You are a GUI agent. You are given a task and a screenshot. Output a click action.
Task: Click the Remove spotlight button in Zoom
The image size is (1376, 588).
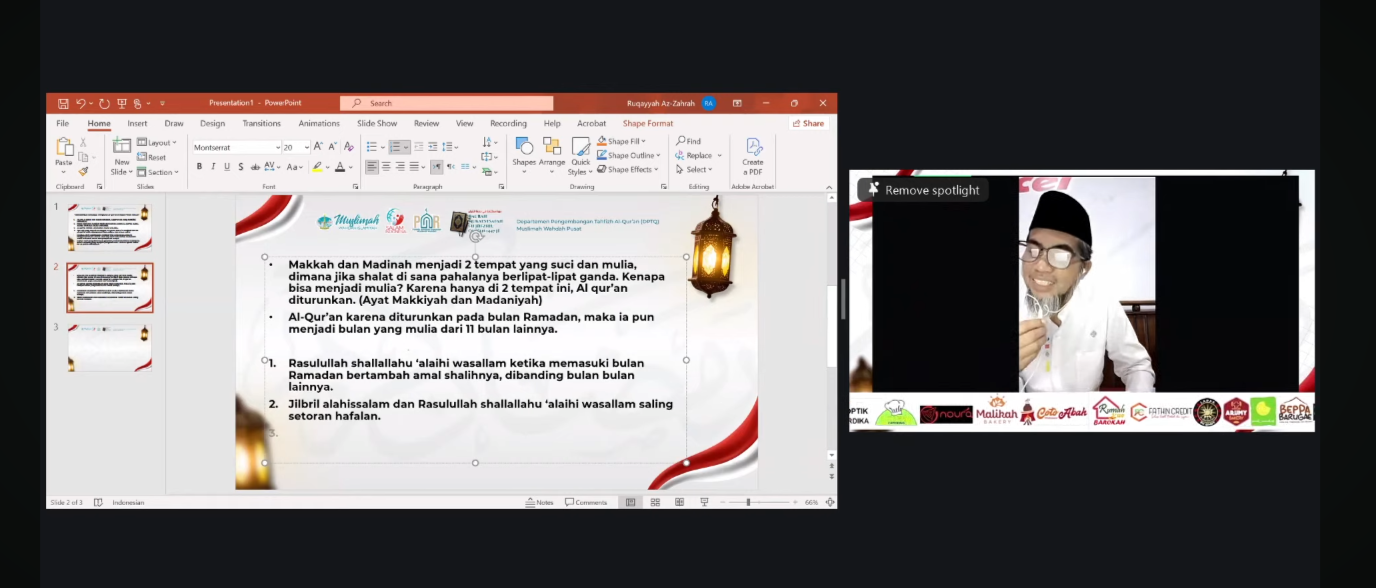921,190
